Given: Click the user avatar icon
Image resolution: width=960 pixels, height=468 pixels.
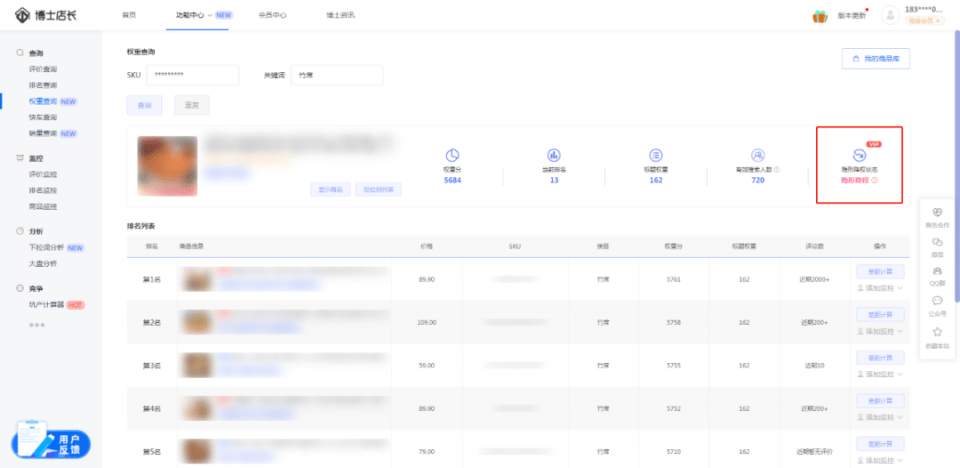Looking at the screenshot, I should point(890,15).
